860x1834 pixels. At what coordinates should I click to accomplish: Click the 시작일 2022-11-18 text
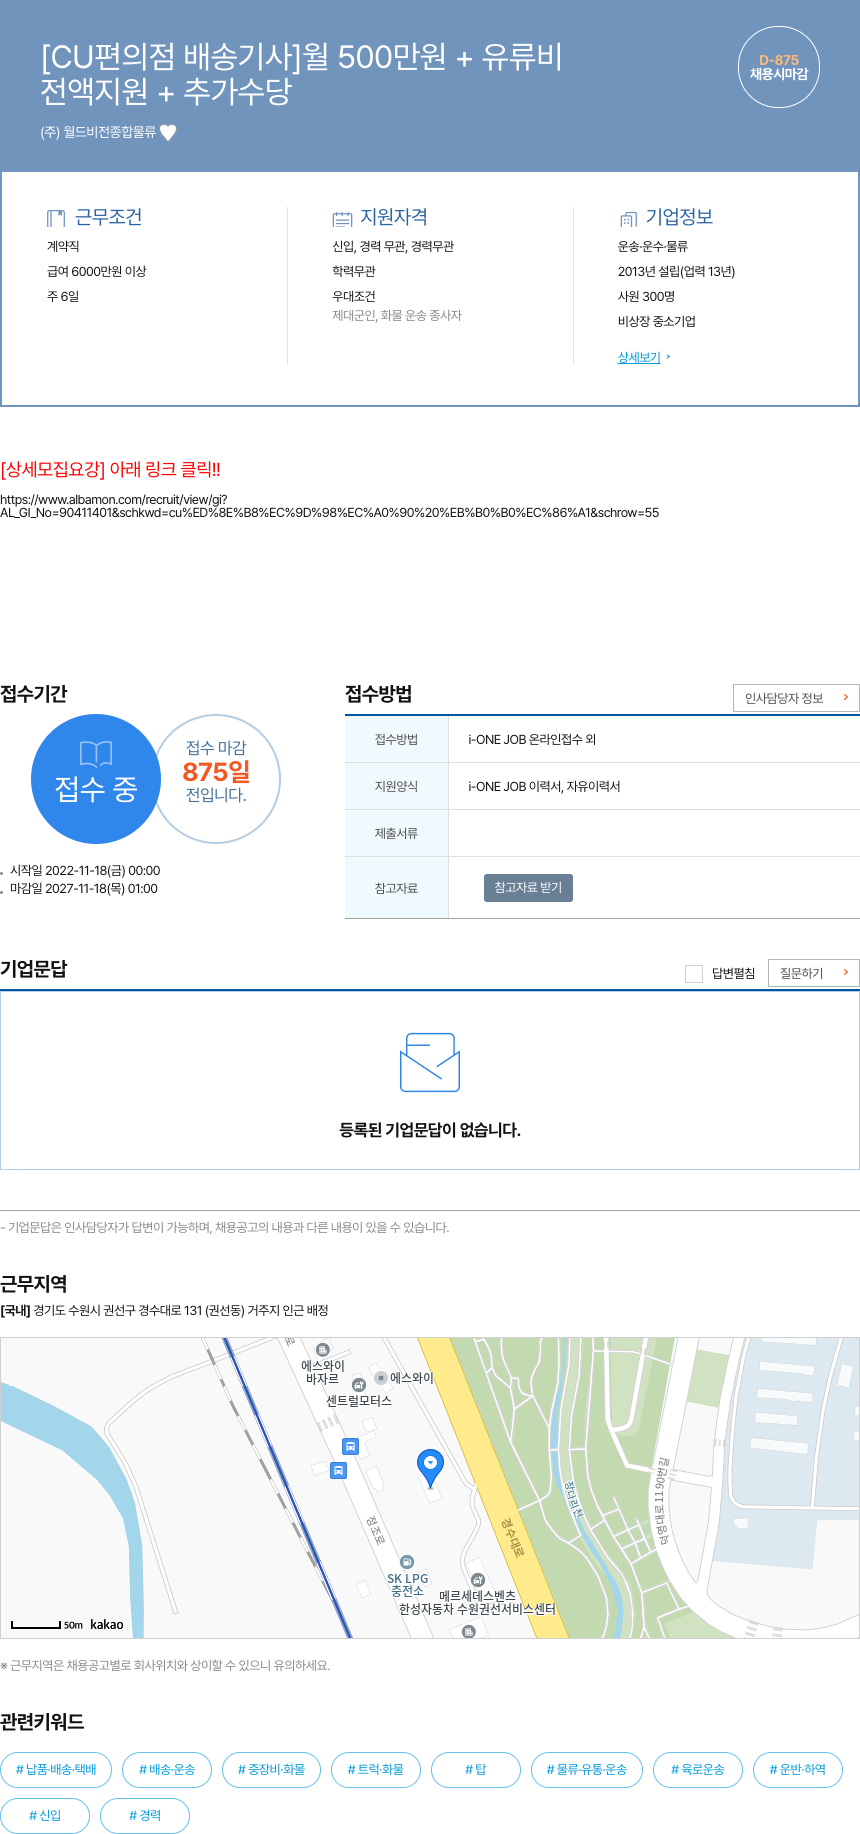tap(85, 871)
